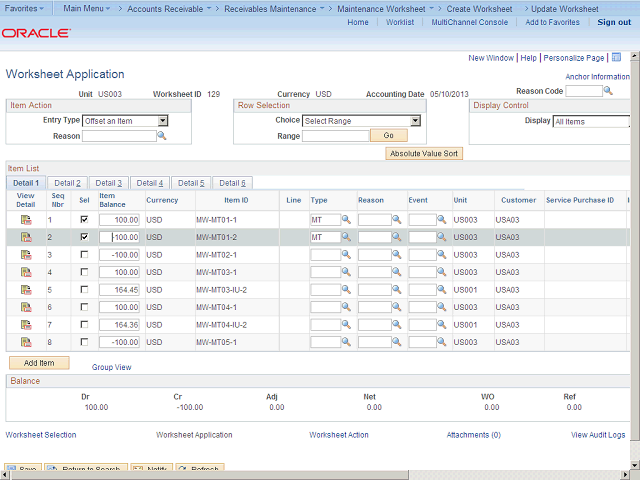Click Event lookup icon in row 3

(x=442, y=255)
